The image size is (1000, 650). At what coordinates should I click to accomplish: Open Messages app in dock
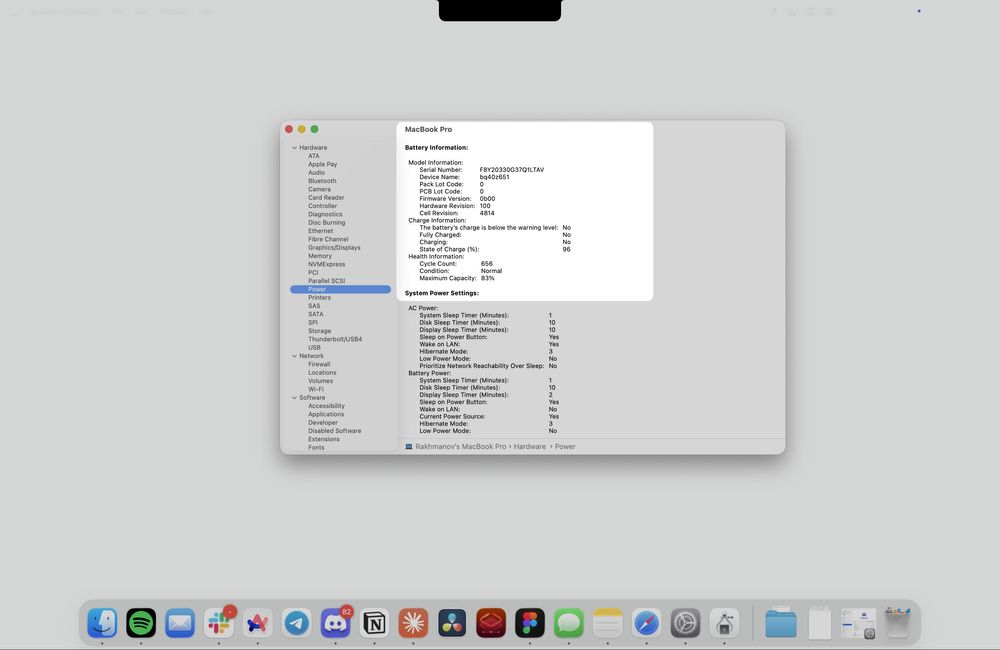click(569, 623)
